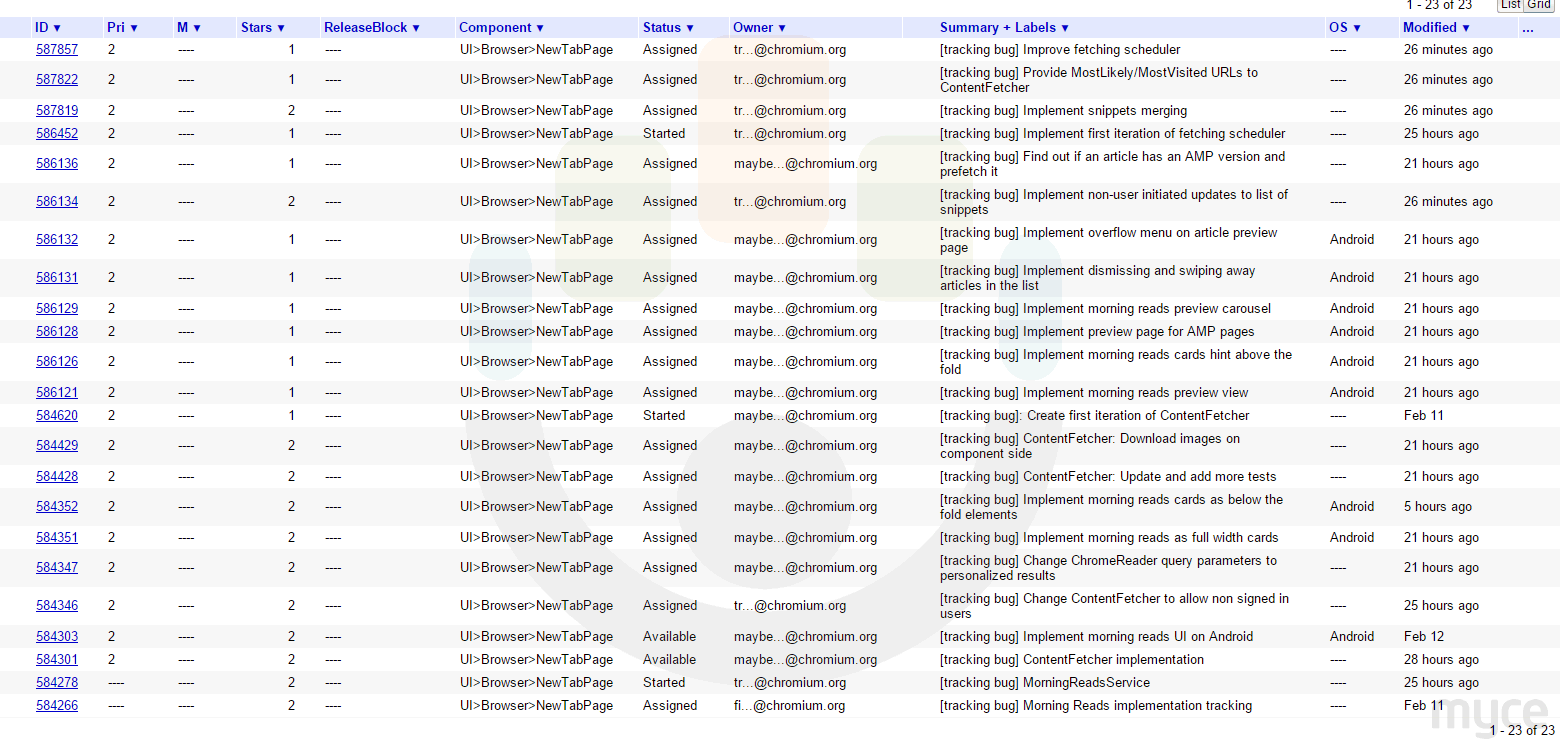Sort by the ID column header

pyautogui.click(x=48, y=28)
